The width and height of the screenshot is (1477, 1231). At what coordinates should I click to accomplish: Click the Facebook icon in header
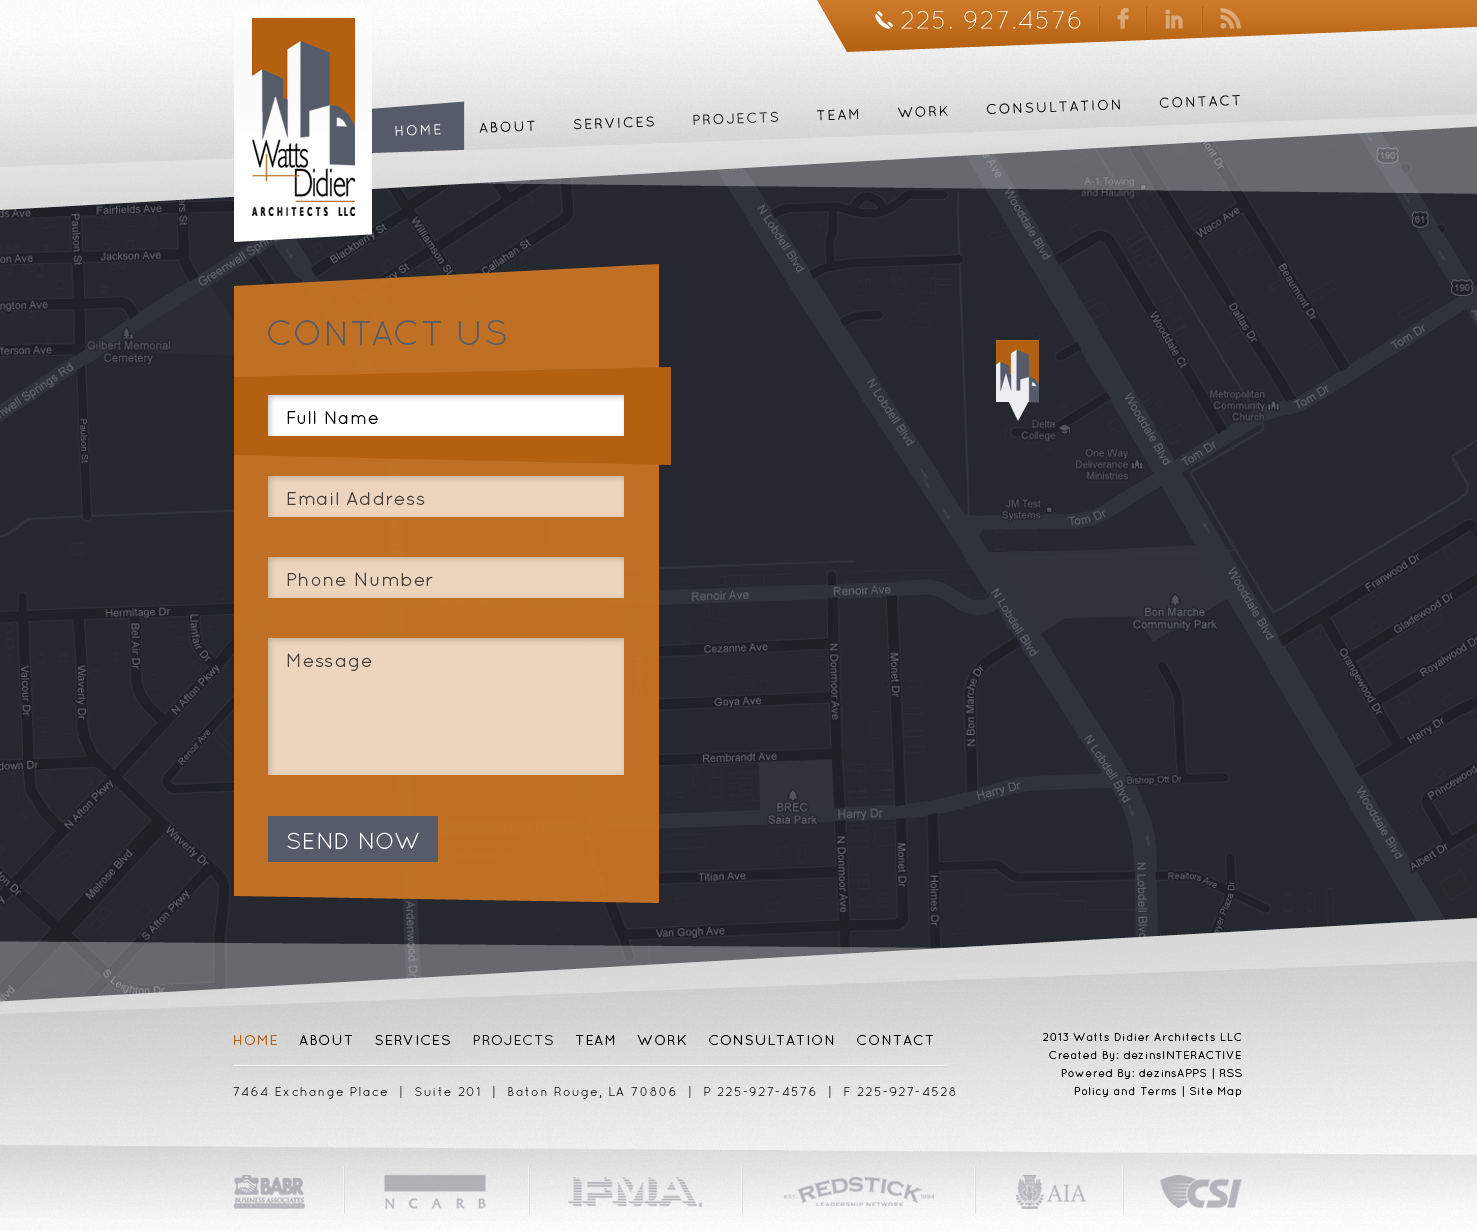point(1123,19)
